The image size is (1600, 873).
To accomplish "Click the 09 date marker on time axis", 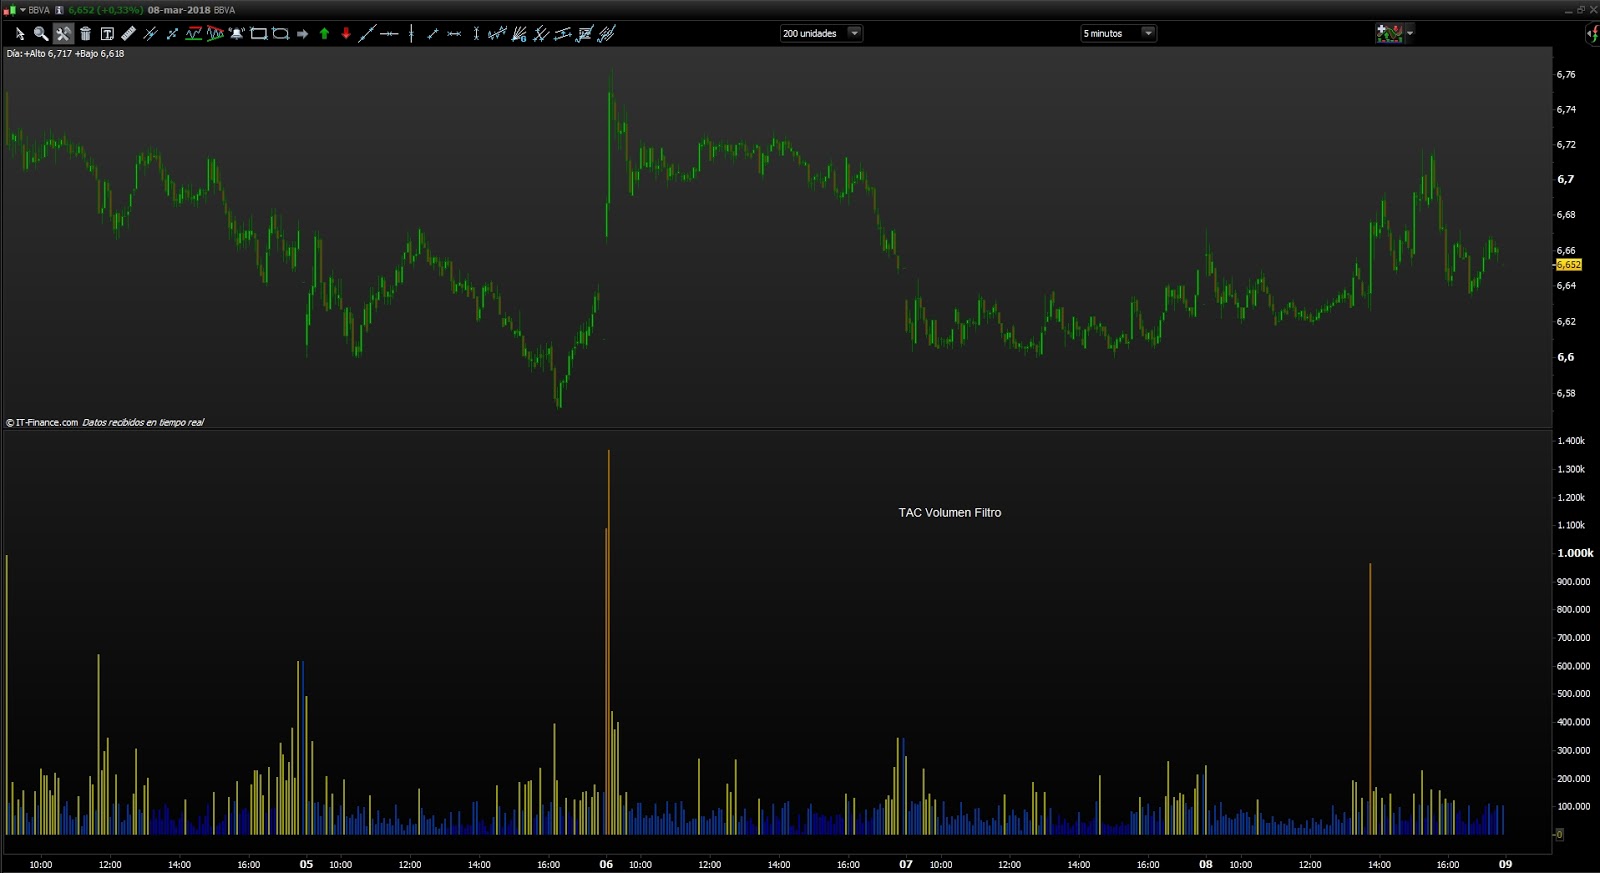I will coord(1505,864).
